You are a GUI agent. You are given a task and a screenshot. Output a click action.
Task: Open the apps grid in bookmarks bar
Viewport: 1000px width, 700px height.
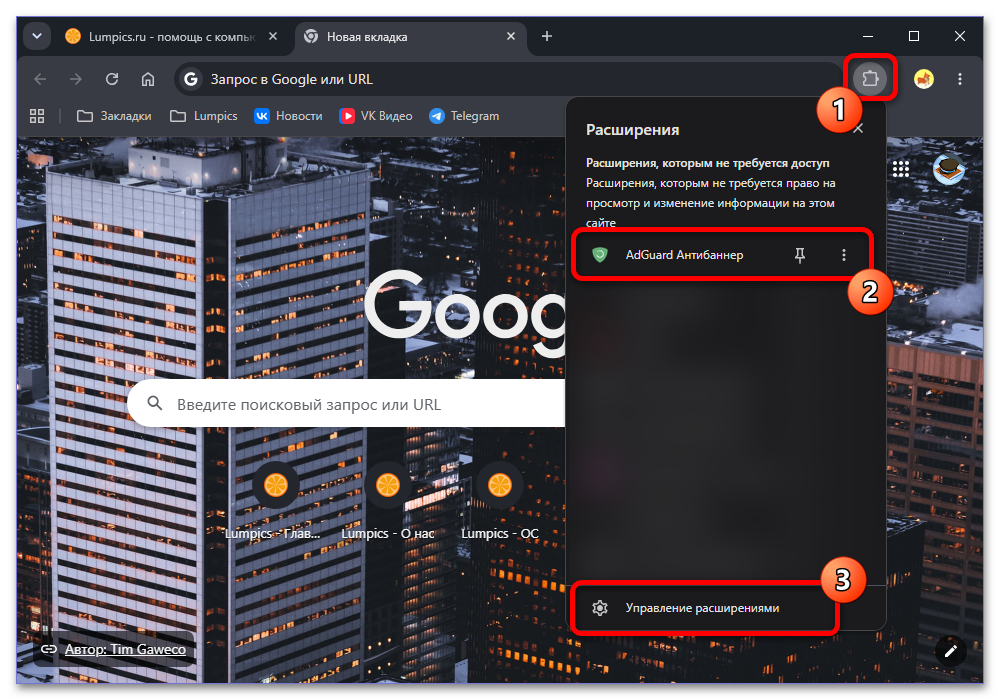pyautogui.click(x=37, y=116)
